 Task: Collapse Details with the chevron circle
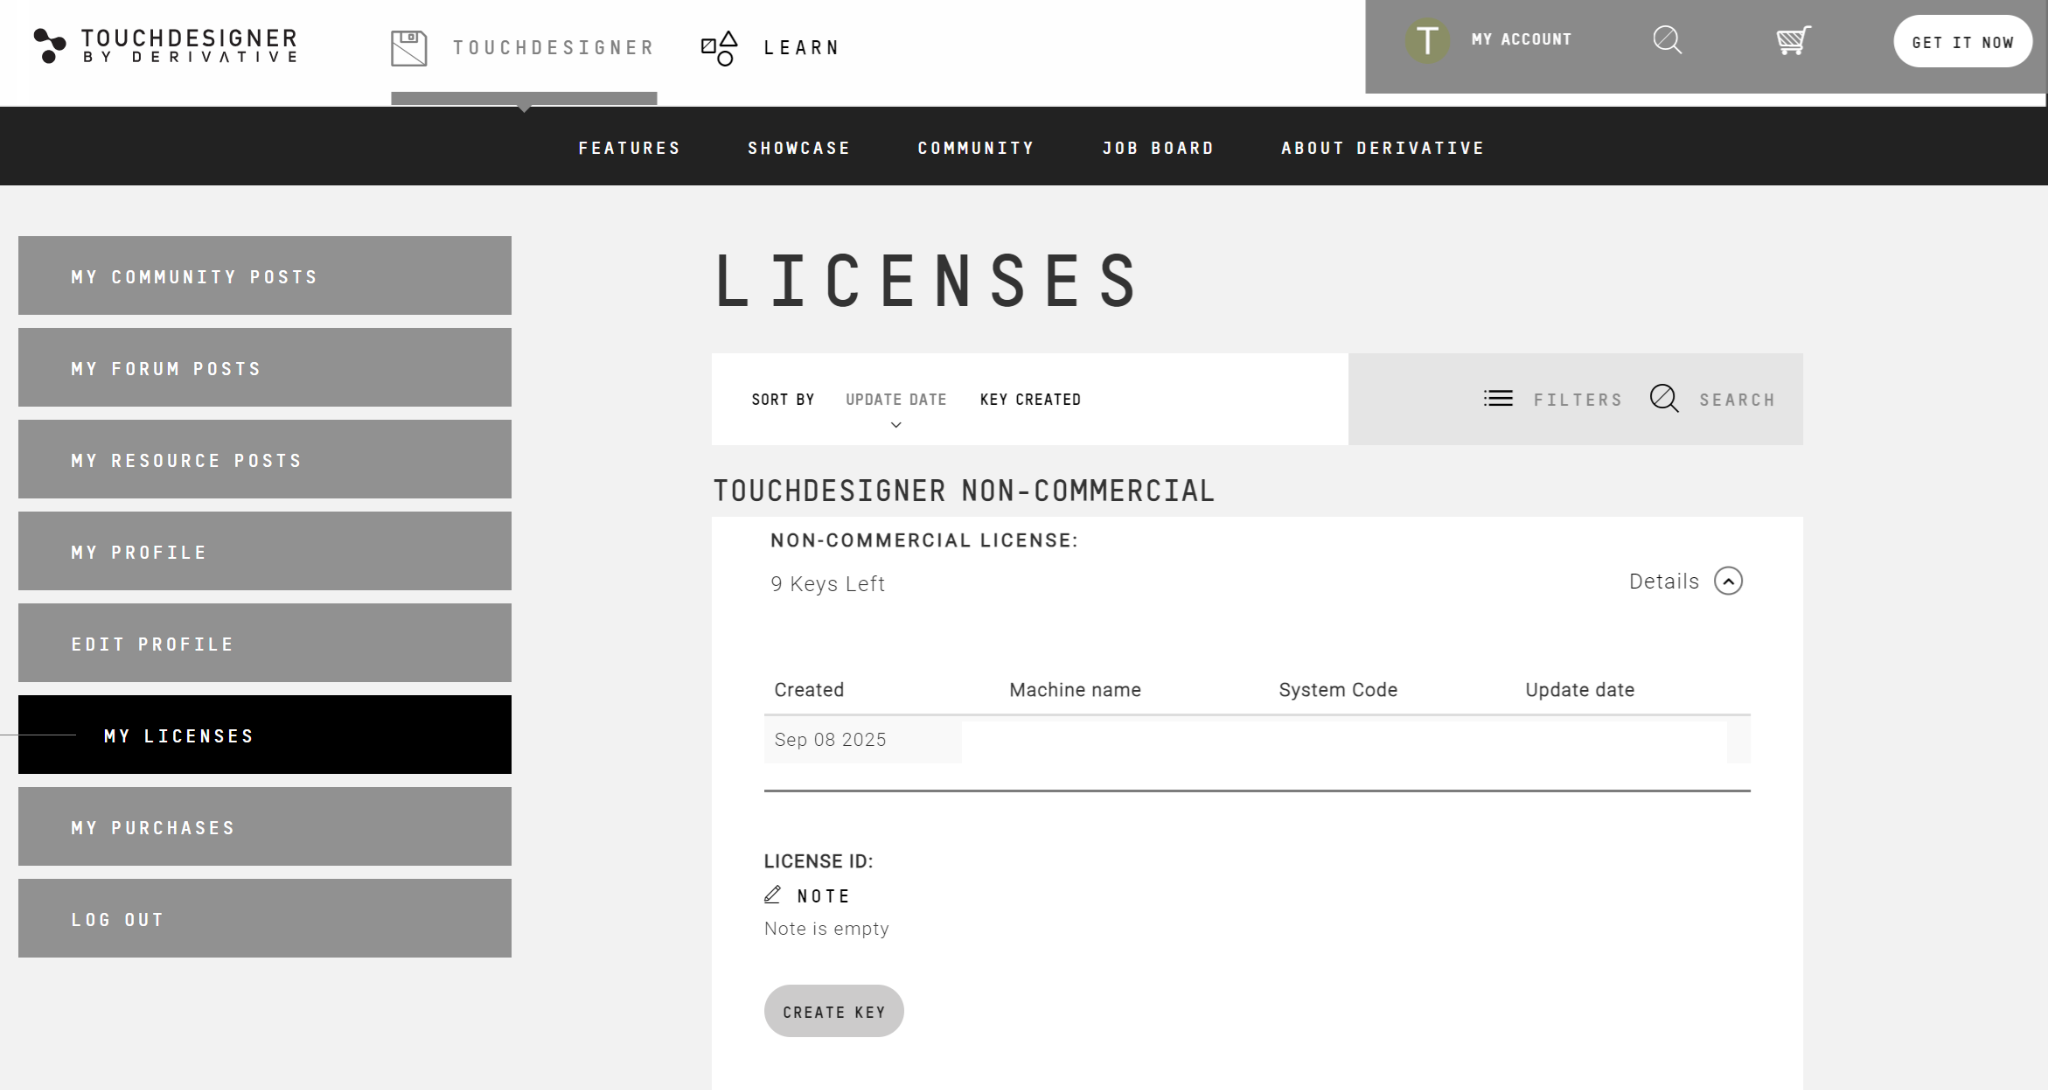1728,581
